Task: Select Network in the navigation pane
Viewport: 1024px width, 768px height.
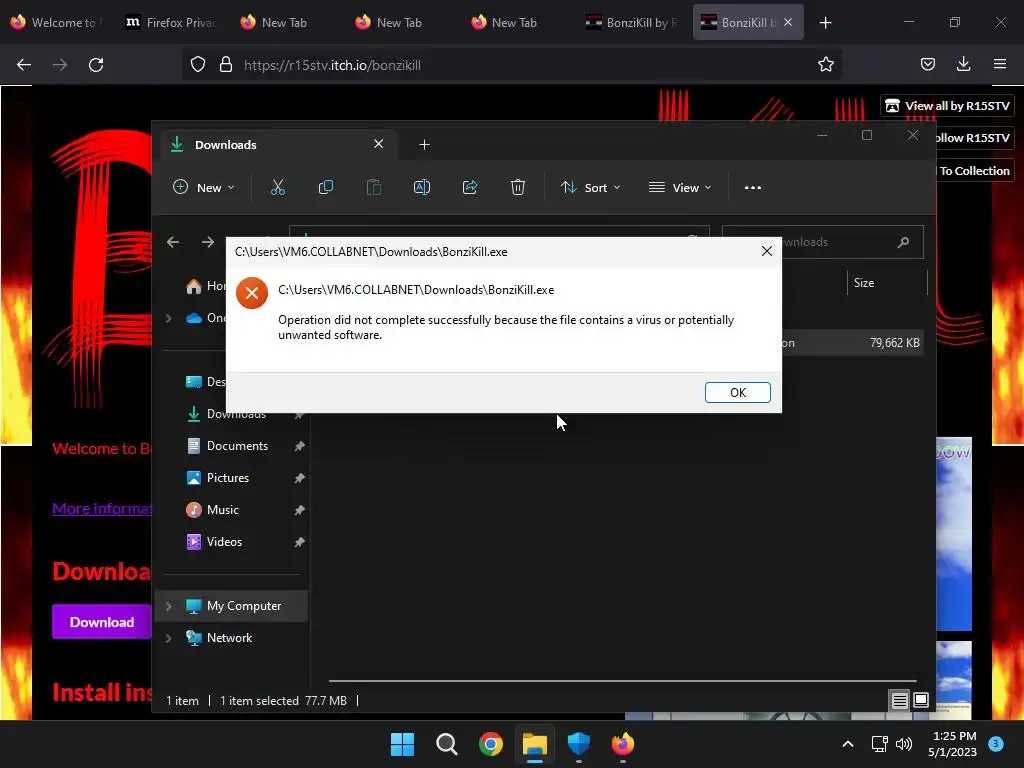Action: (x=229, y=637)
